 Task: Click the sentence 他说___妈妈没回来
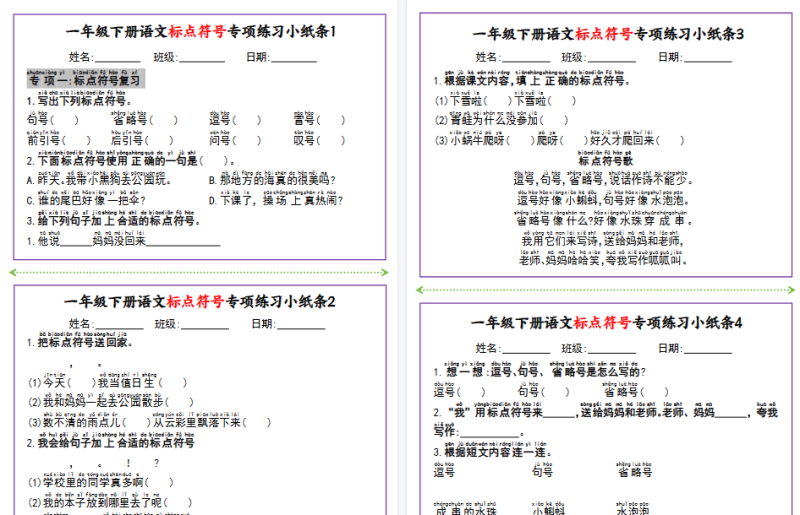(123, 240)
